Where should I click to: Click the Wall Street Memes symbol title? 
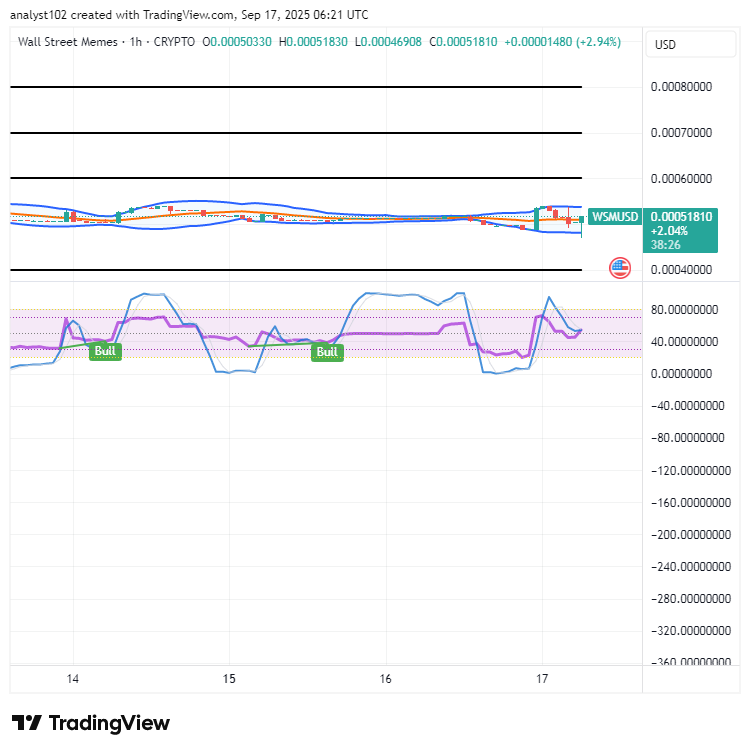[68, 42]
